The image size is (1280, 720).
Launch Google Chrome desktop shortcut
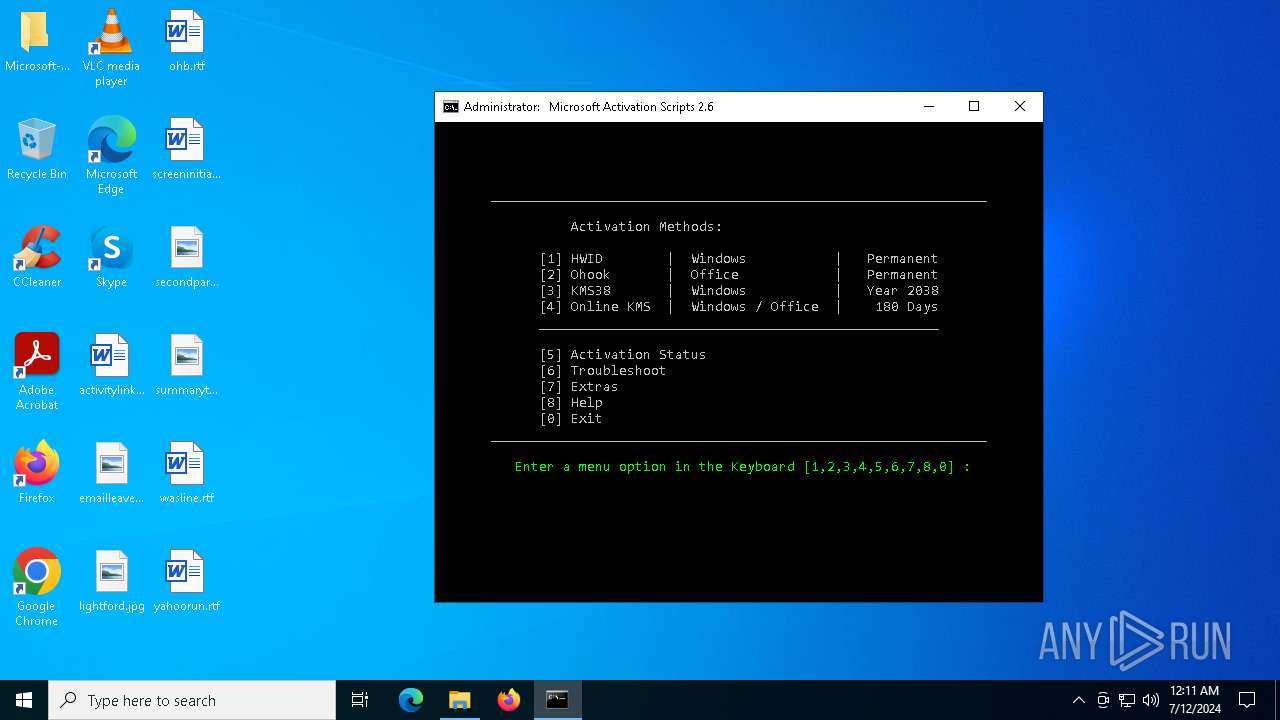tap(36, 587)
